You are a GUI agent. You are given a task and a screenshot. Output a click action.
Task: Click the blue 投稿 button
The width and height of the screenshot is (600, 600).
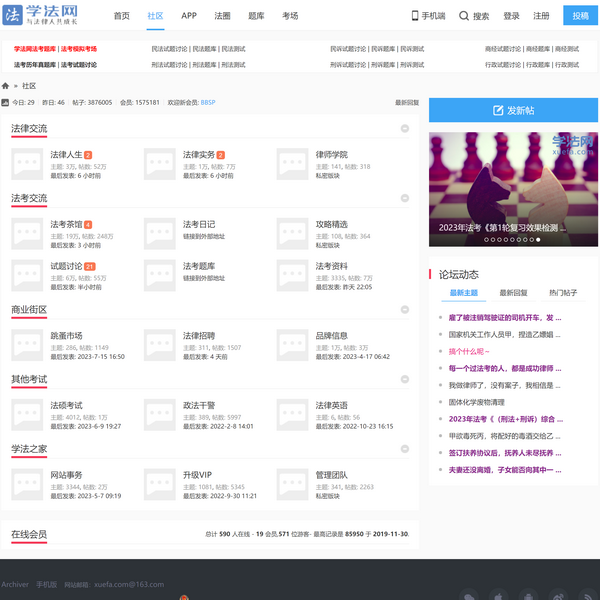[x=580, y=16]
